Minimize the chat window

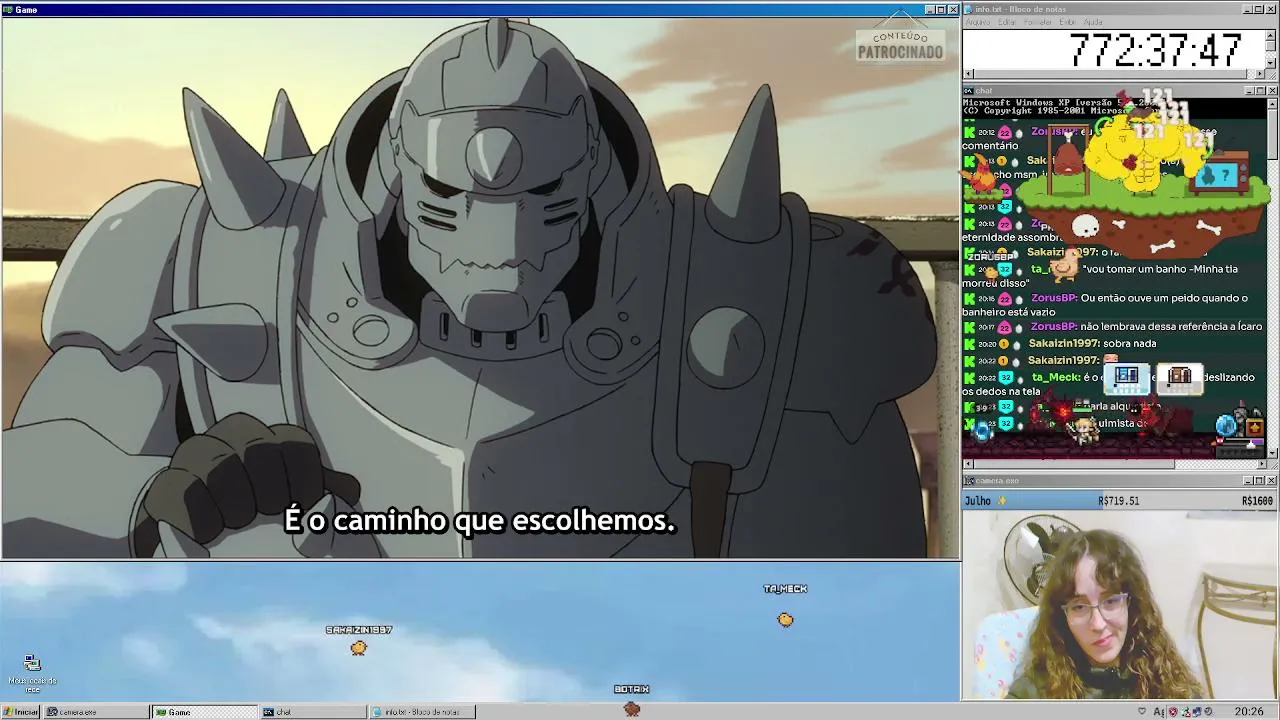(1250, 91)
